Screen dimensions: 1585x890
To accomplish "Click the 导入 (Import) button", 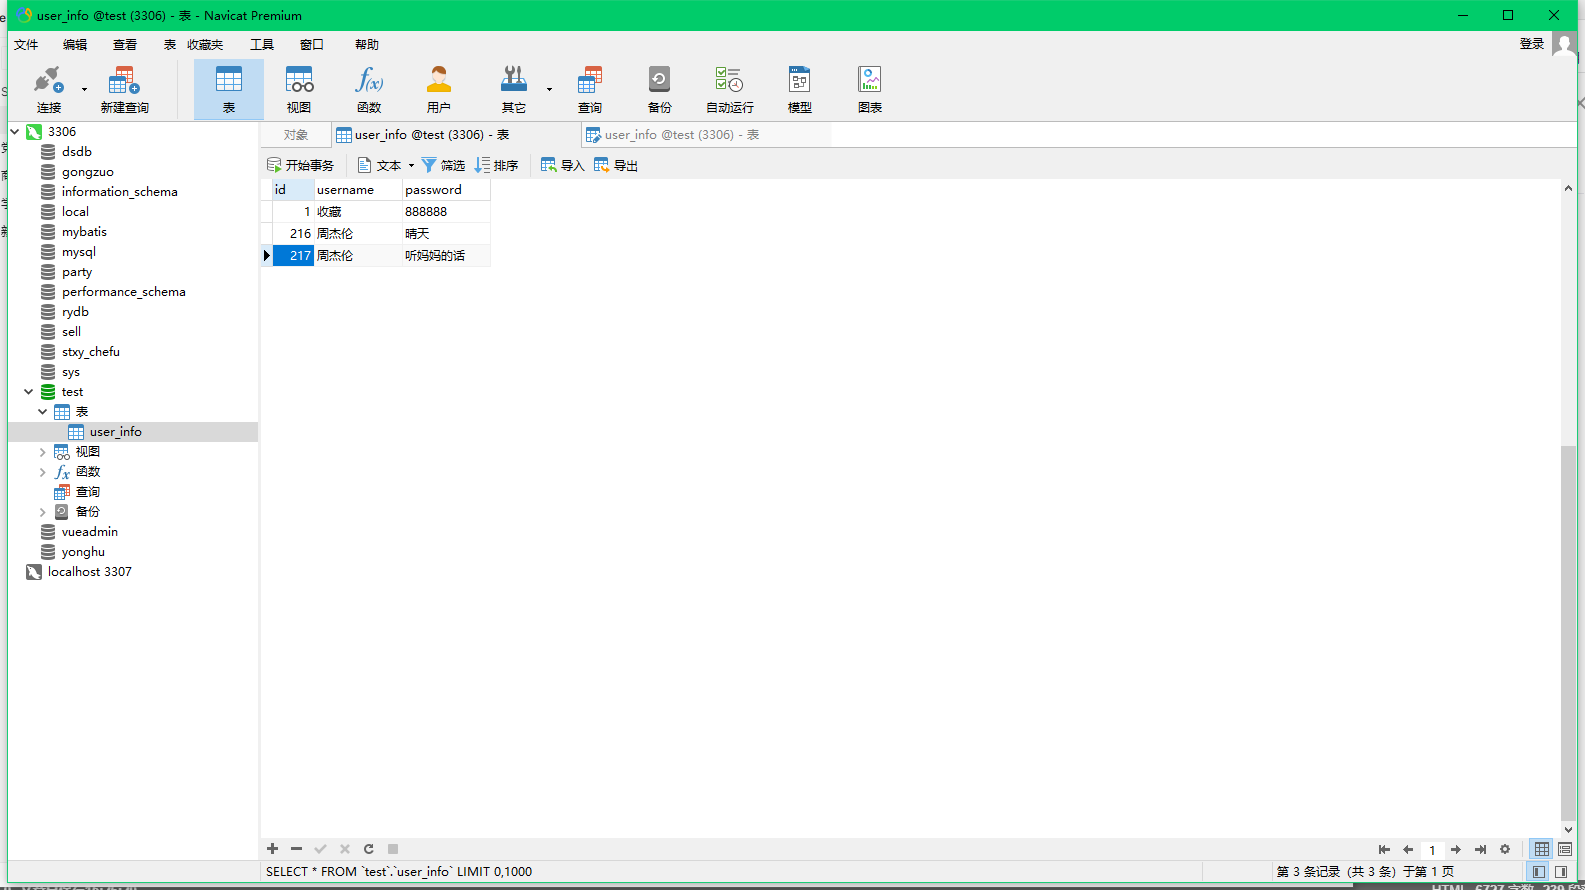I will pyautogui.click(x=562, y=166).
